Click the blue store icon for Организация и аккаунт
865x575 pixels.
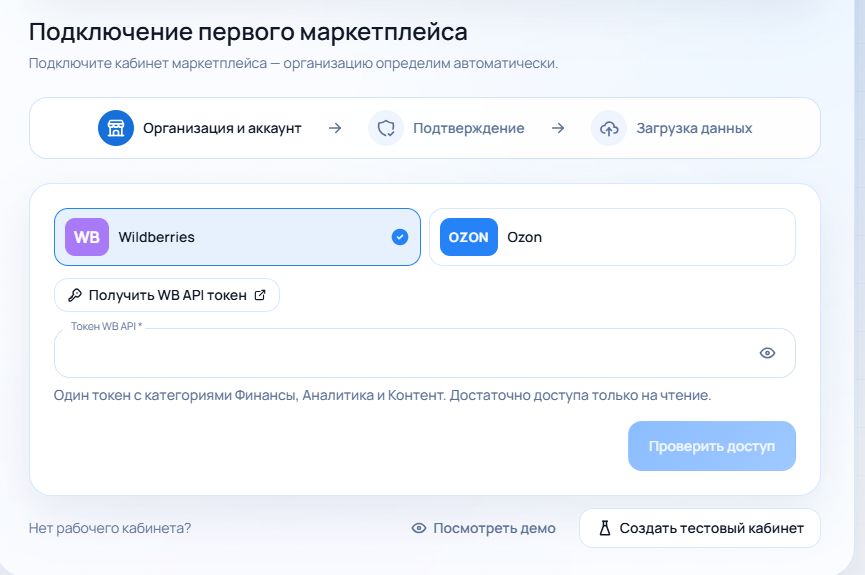(116, 128)
